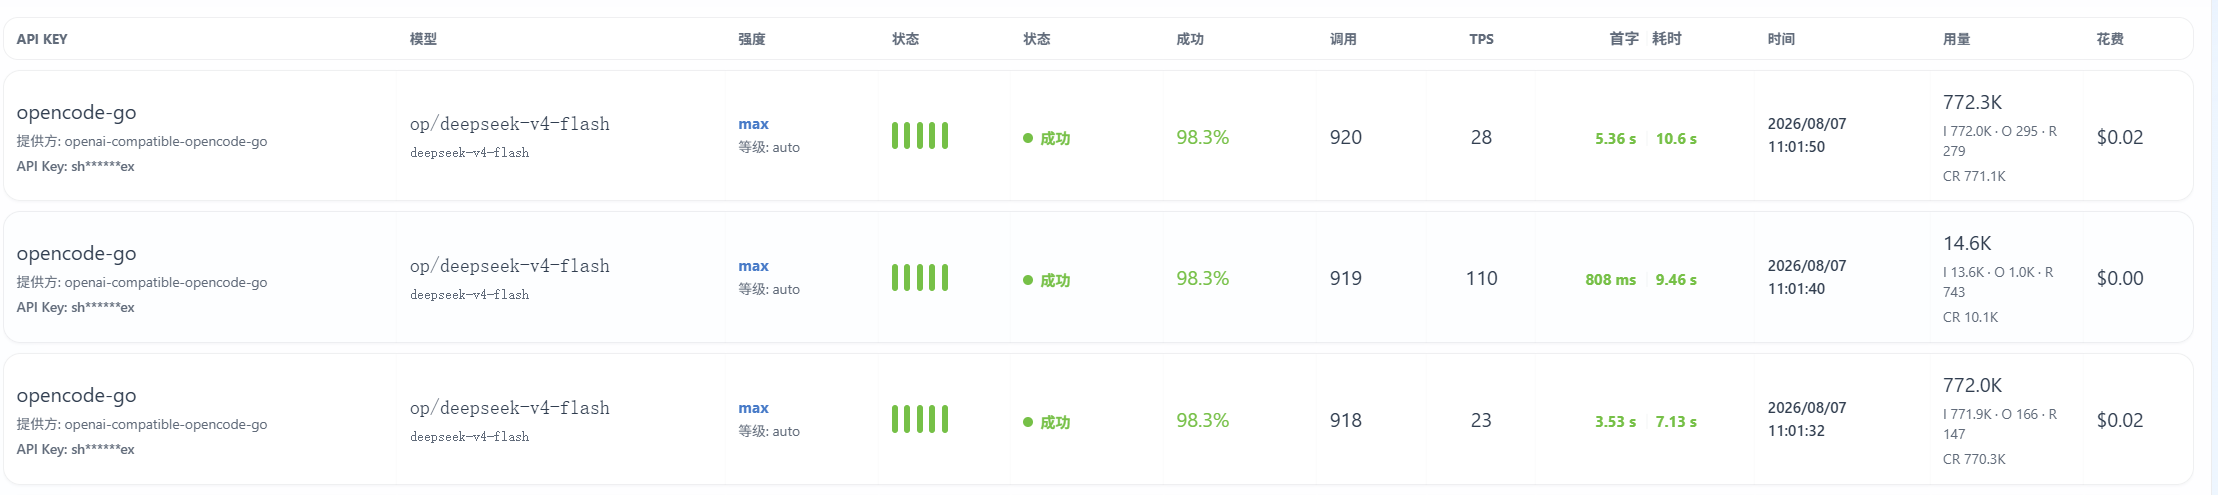Click the status bars icon in third row
This screenshot has width=2218, height=495.
(920, 420)
